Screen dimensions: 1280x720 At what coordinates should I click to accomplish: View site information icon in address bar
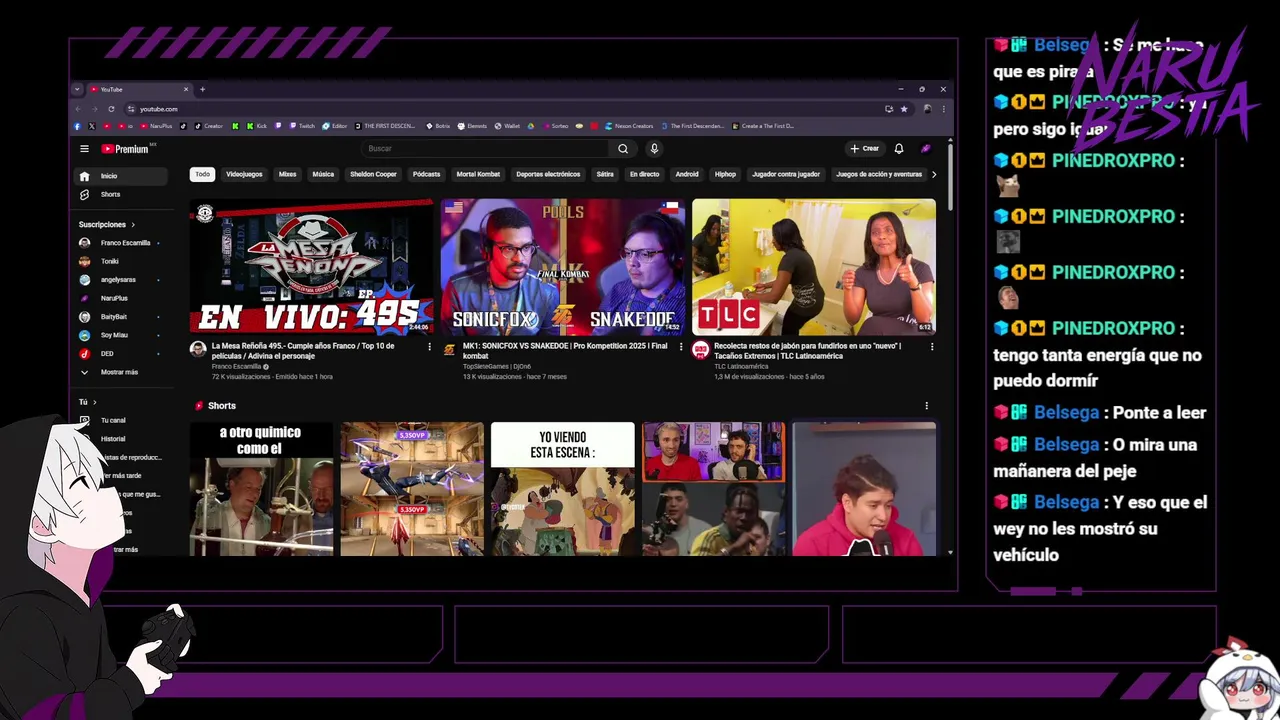pos(131,109)
